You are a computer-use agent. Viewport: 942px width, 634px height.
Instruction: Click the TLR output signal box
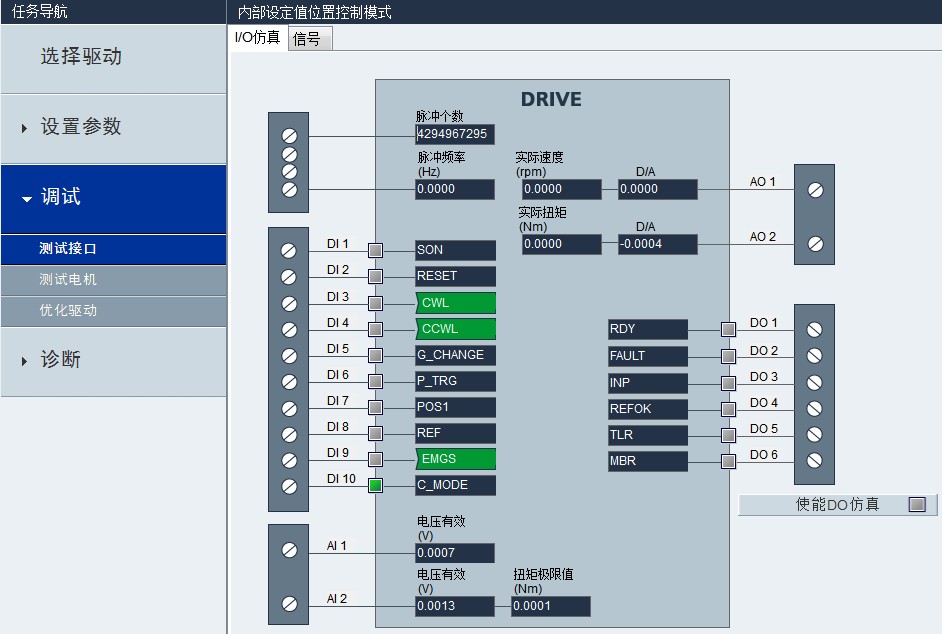[648, 435]
